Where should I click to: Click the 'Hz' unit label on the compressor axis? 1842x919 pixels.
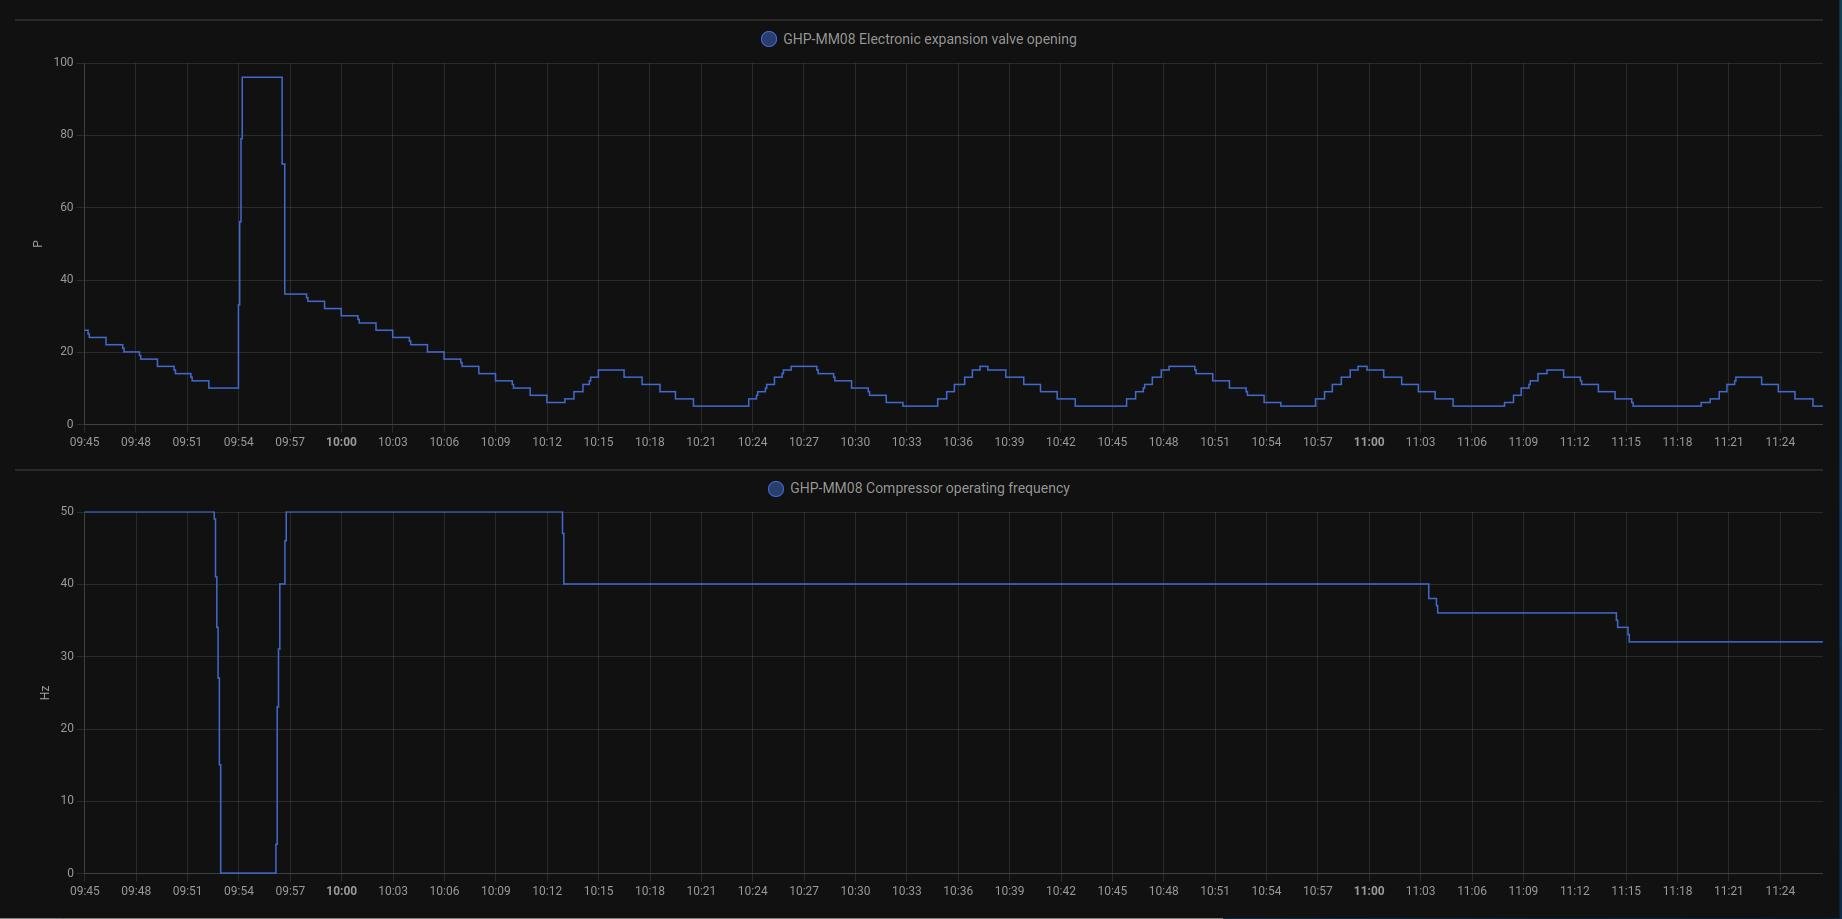[x=44, y=692]
